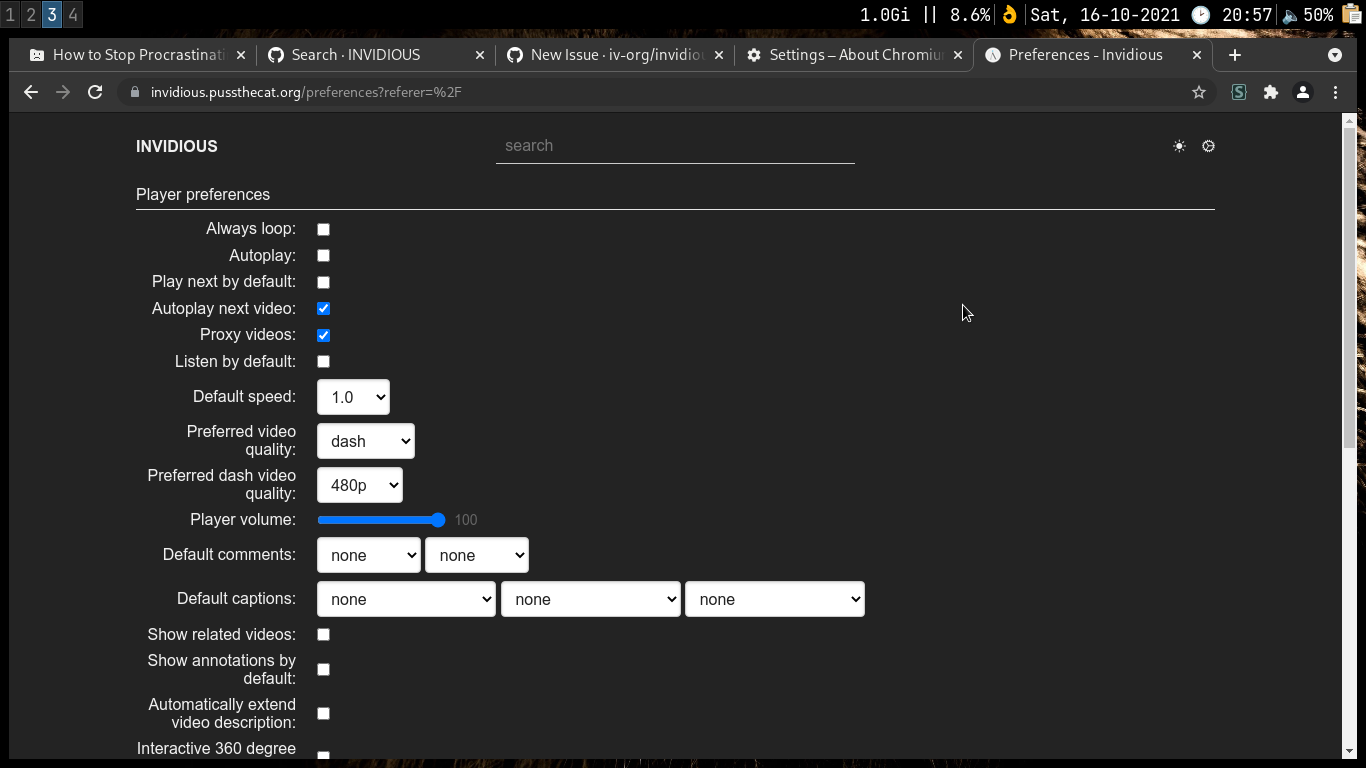The height and width of the screenshot is (768, 1366).
Task: Open the Chromium three-dot menu
Action: tap(1335, 91)
